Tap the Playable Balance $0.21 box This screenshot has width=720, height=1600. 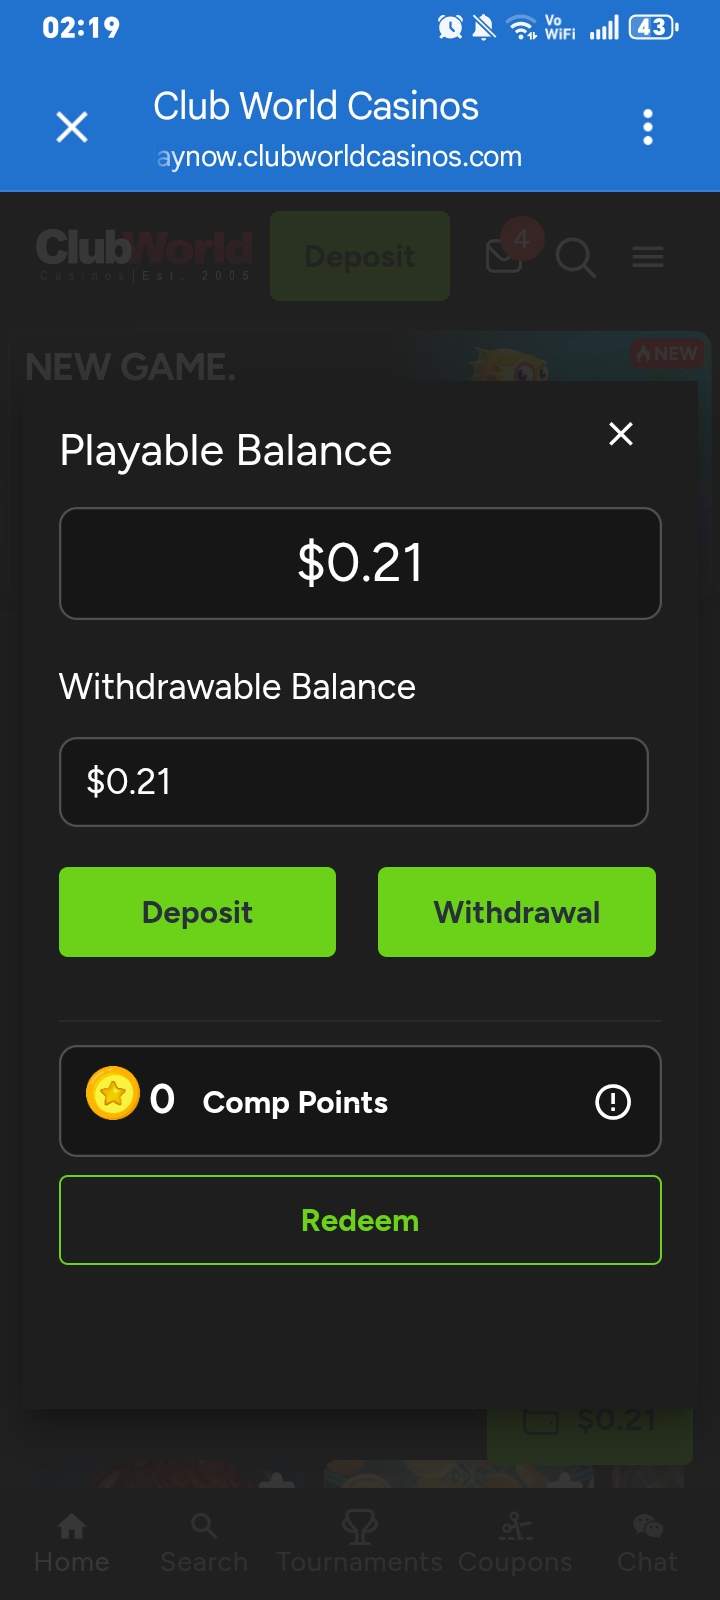pos(360,563)
